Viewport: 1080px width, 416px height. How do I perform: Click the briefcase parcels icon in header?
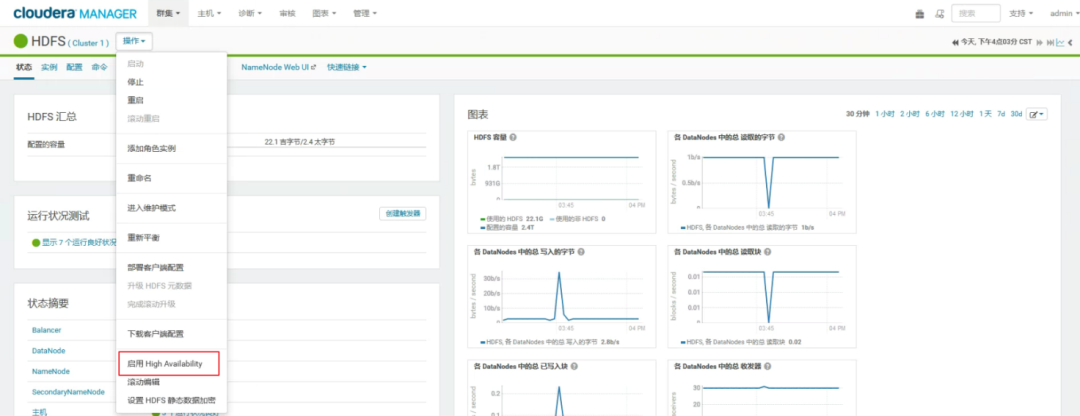click(x=920, y=14)
